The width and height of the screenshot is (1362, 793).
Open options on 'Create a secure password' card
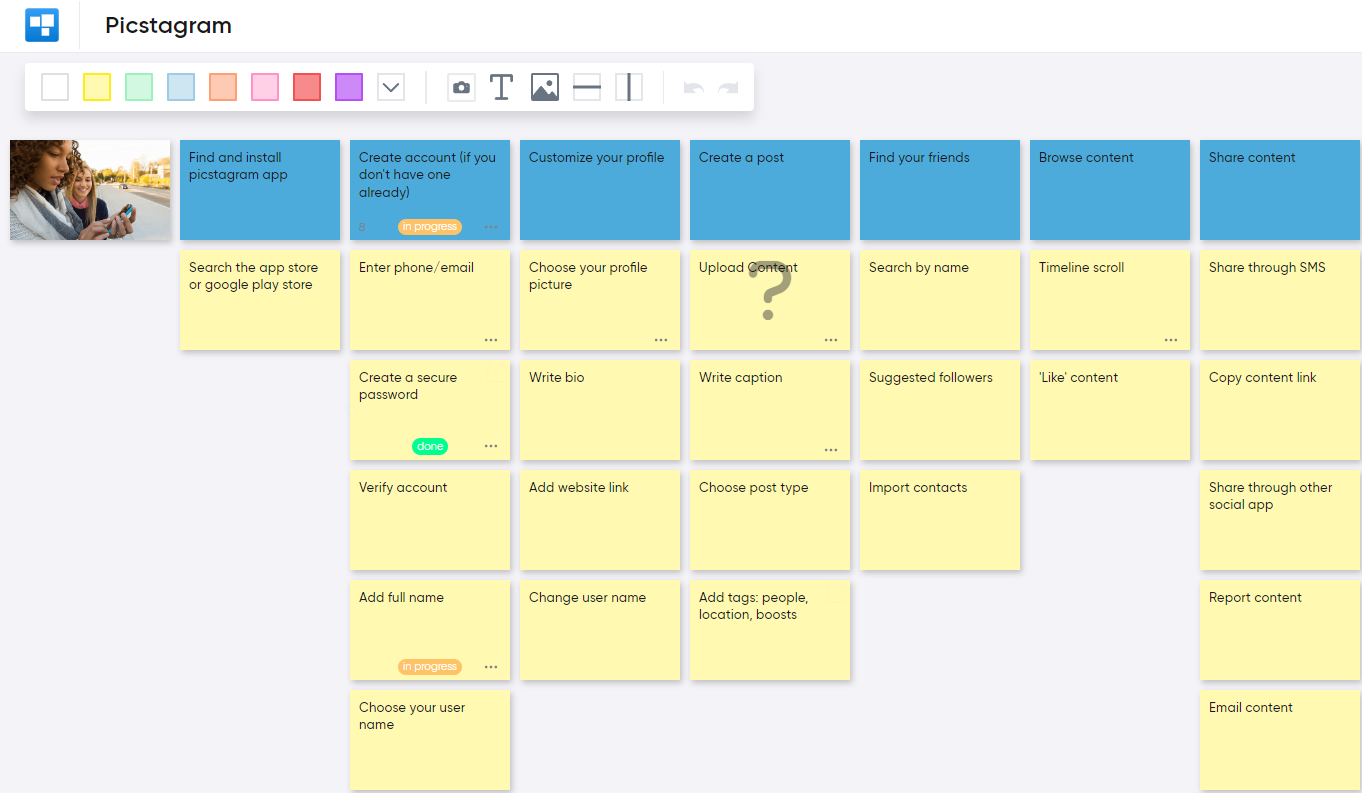click(x=491, y=446)
